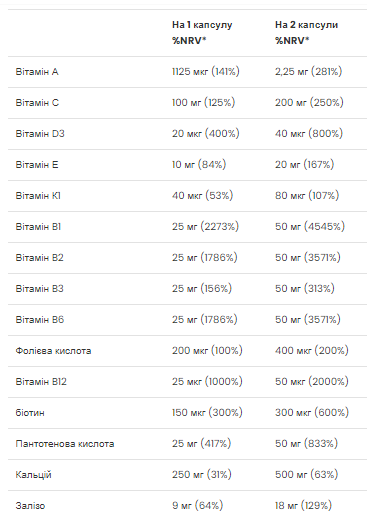Click the Пантотенова кислота label
367x517 pixels.
point(65,444)
